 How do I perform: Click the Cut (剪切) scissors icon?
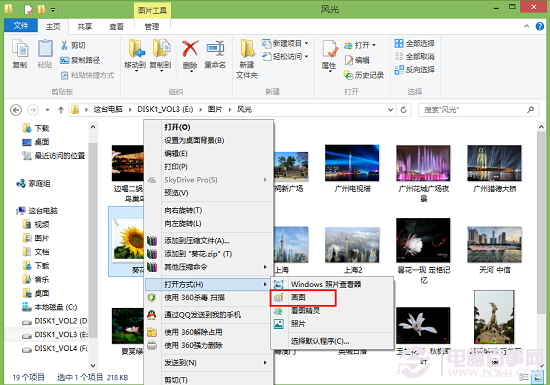tap(64, 45)
